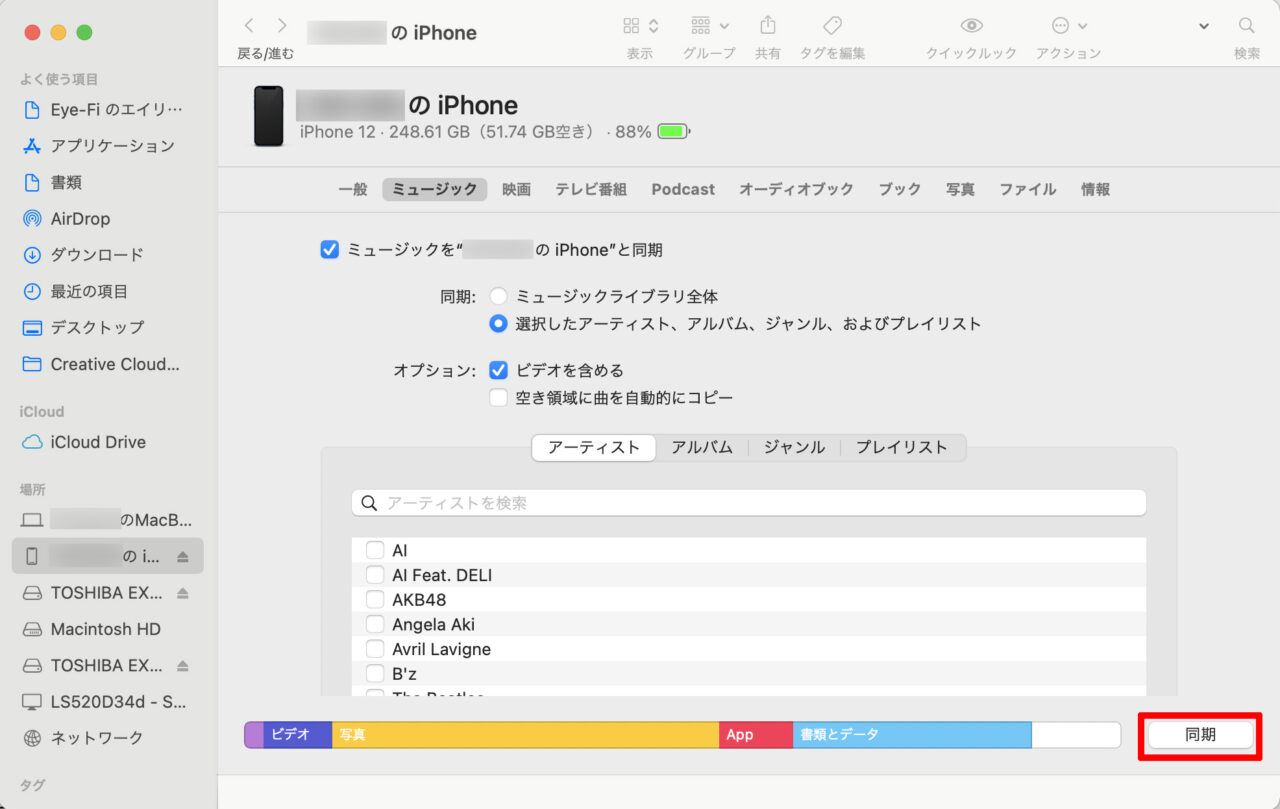
Task: Open the グループ grouping icon
Action: point(709,26)
